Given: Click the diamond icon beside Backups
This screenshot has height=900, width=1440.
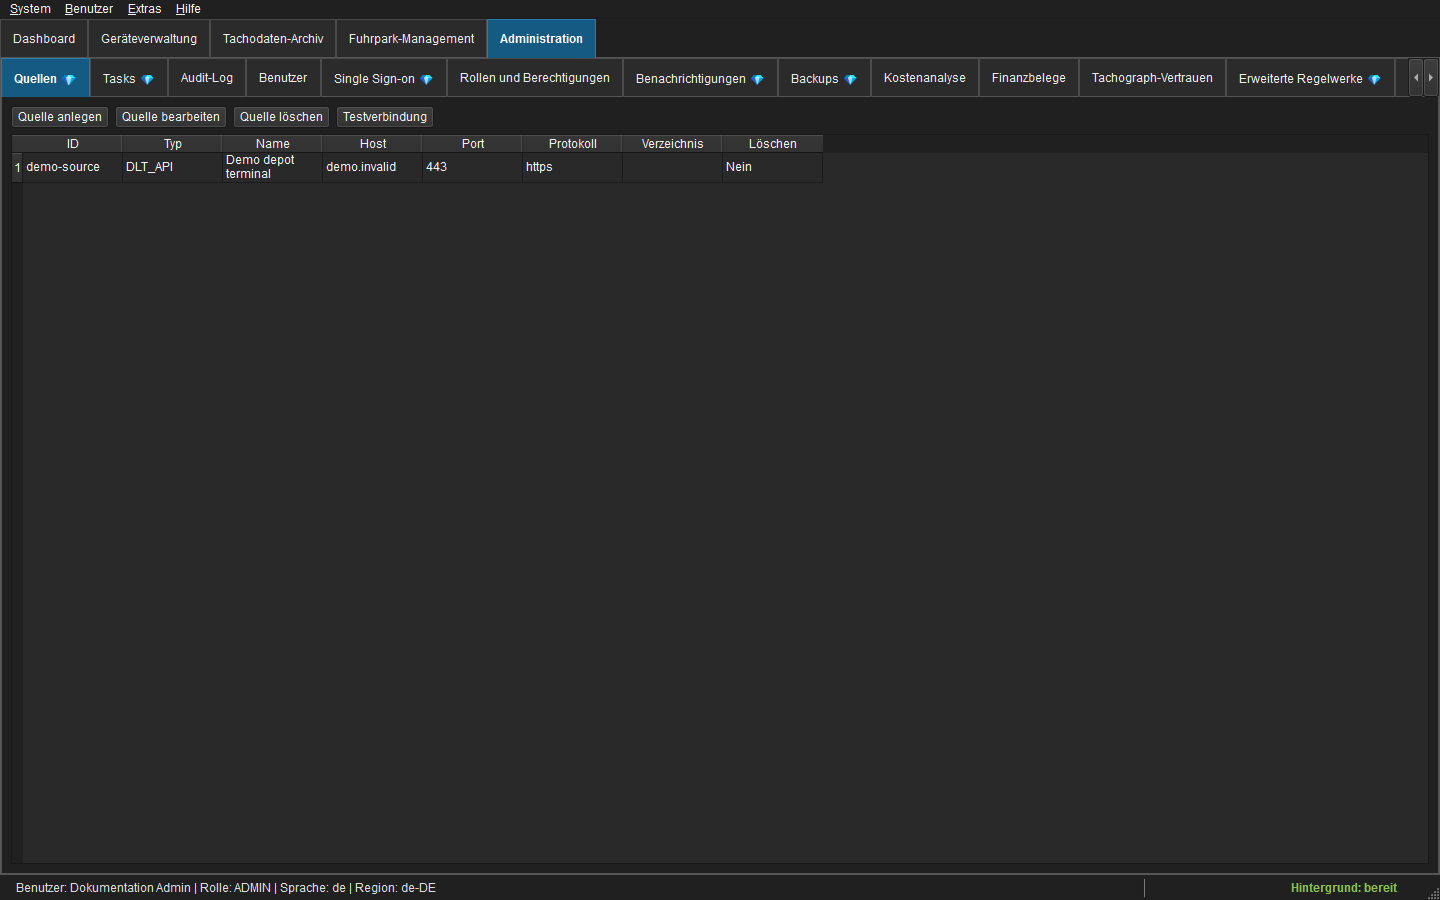Looking at the screenshot, I should click(851, 79).
